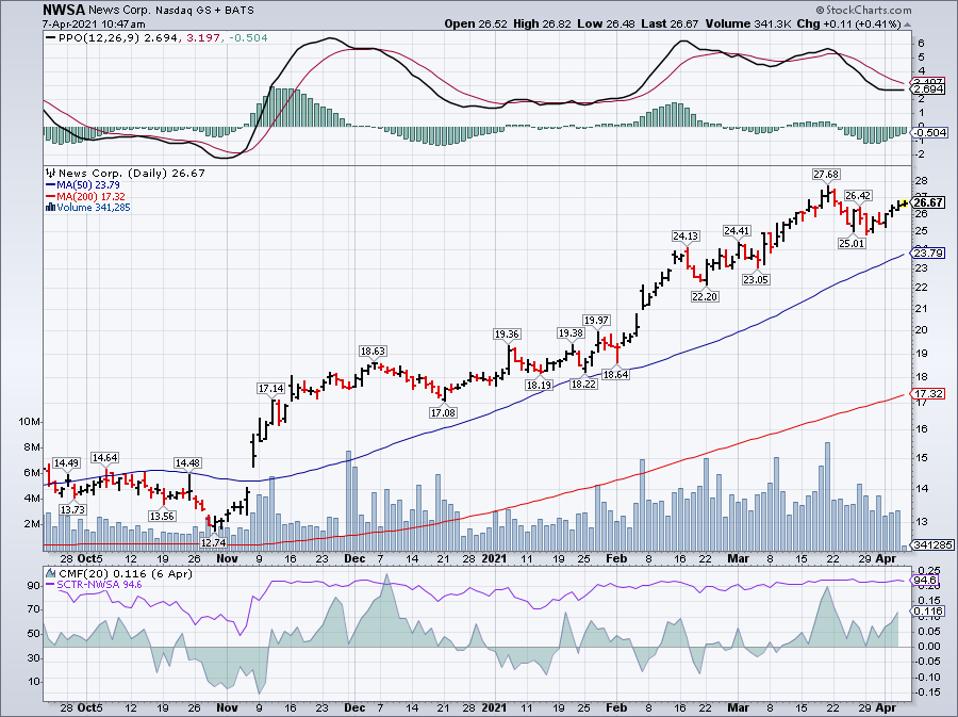The image size is (958, 717).
Task: Click the teal CMF(20) marker in the legend
Action: tap(50, 573)
